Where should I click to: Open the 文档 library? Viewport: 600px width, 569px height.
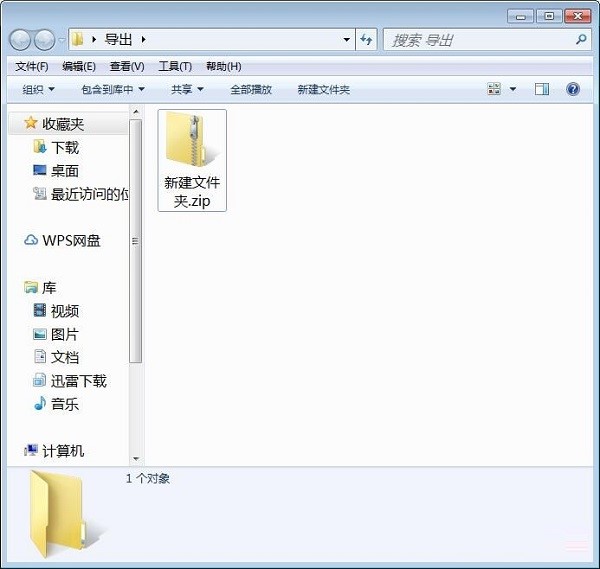(x=65, y=357)
